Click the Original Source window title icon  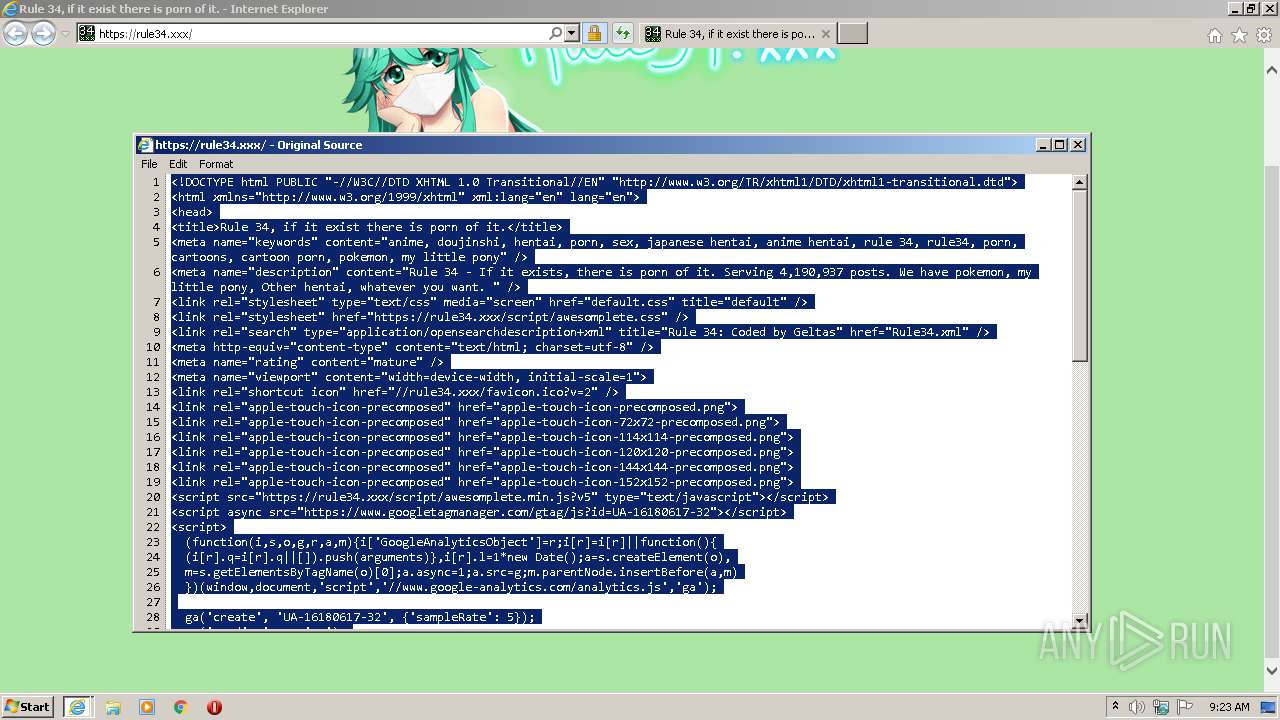click(145, 145)
